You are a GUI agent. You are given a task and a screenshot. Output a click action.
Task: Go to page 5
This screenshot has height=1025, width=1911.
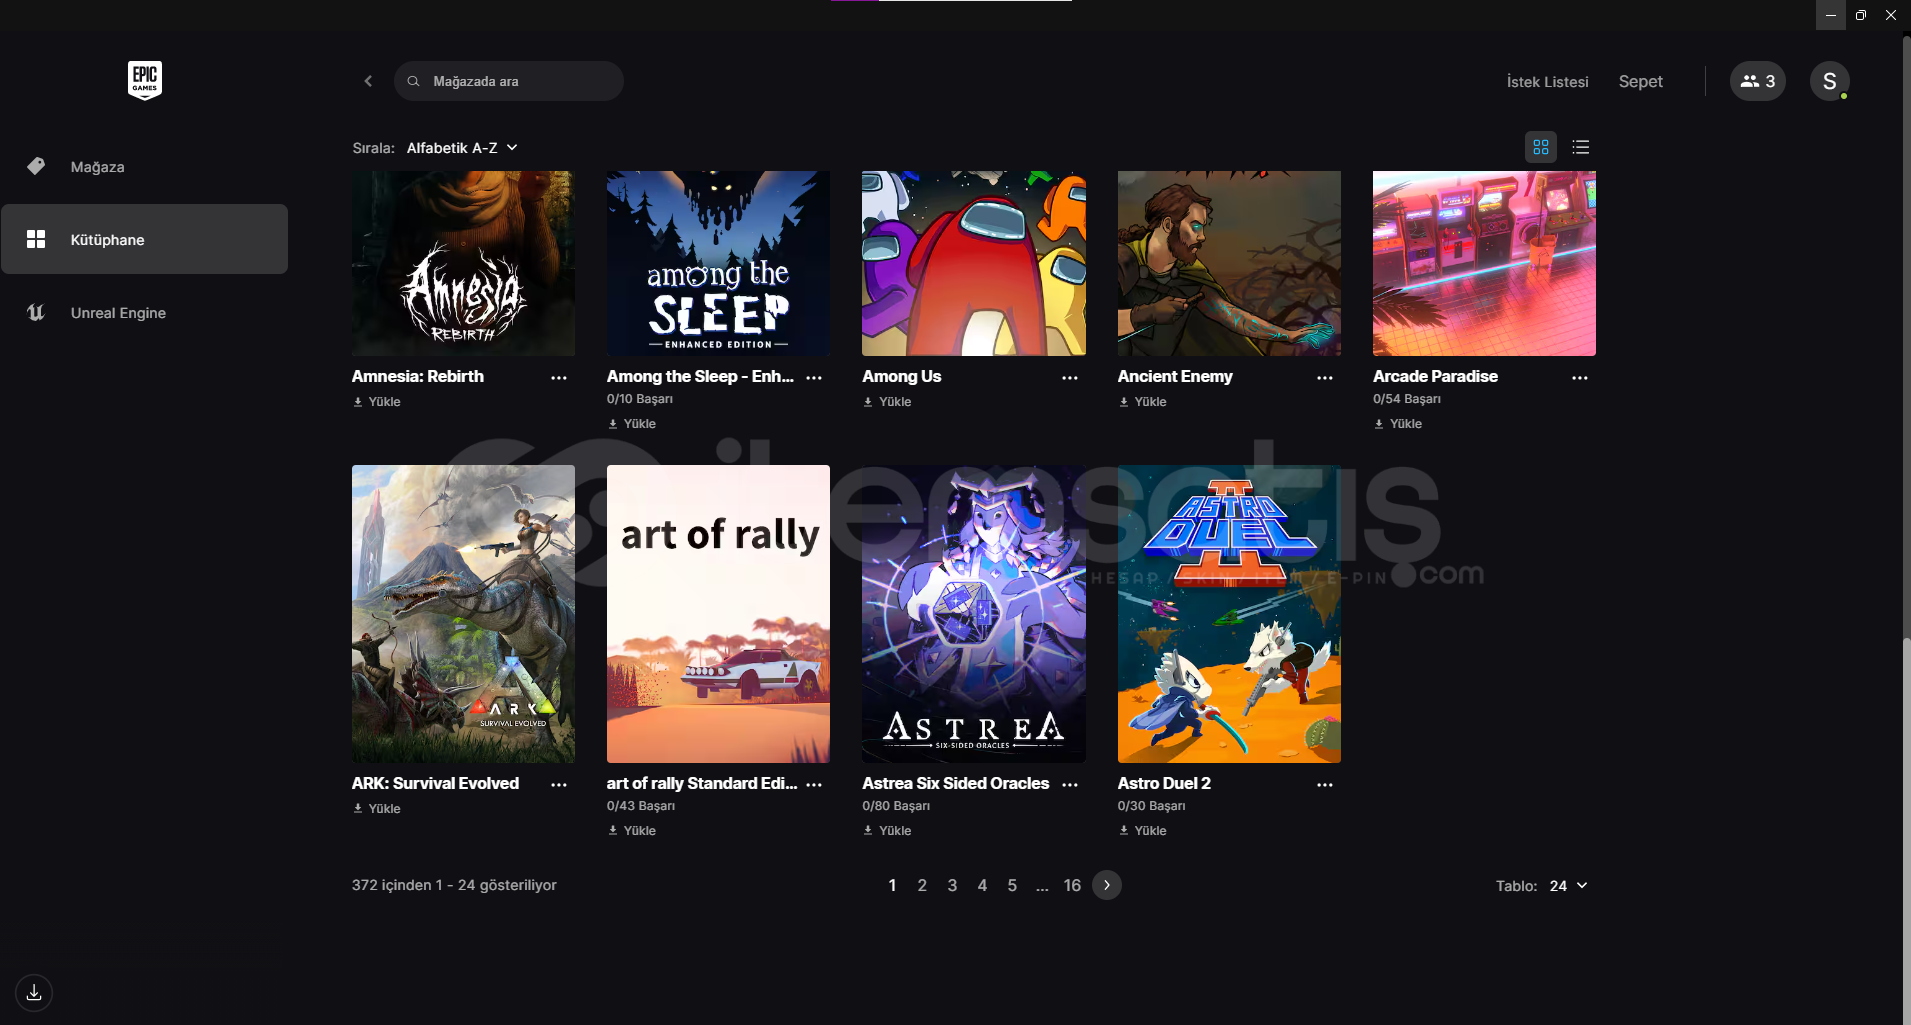[x=1012, y=885]
